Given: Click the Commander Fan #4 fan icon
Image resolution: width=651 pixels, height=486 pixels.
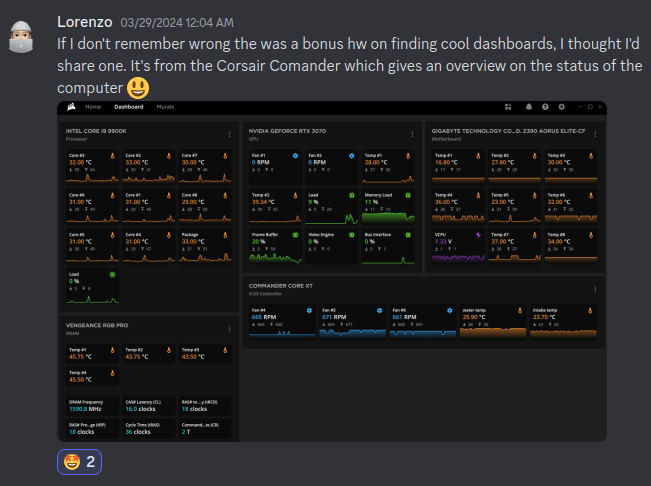Looking at the screenshot, I should click(309, 311).
